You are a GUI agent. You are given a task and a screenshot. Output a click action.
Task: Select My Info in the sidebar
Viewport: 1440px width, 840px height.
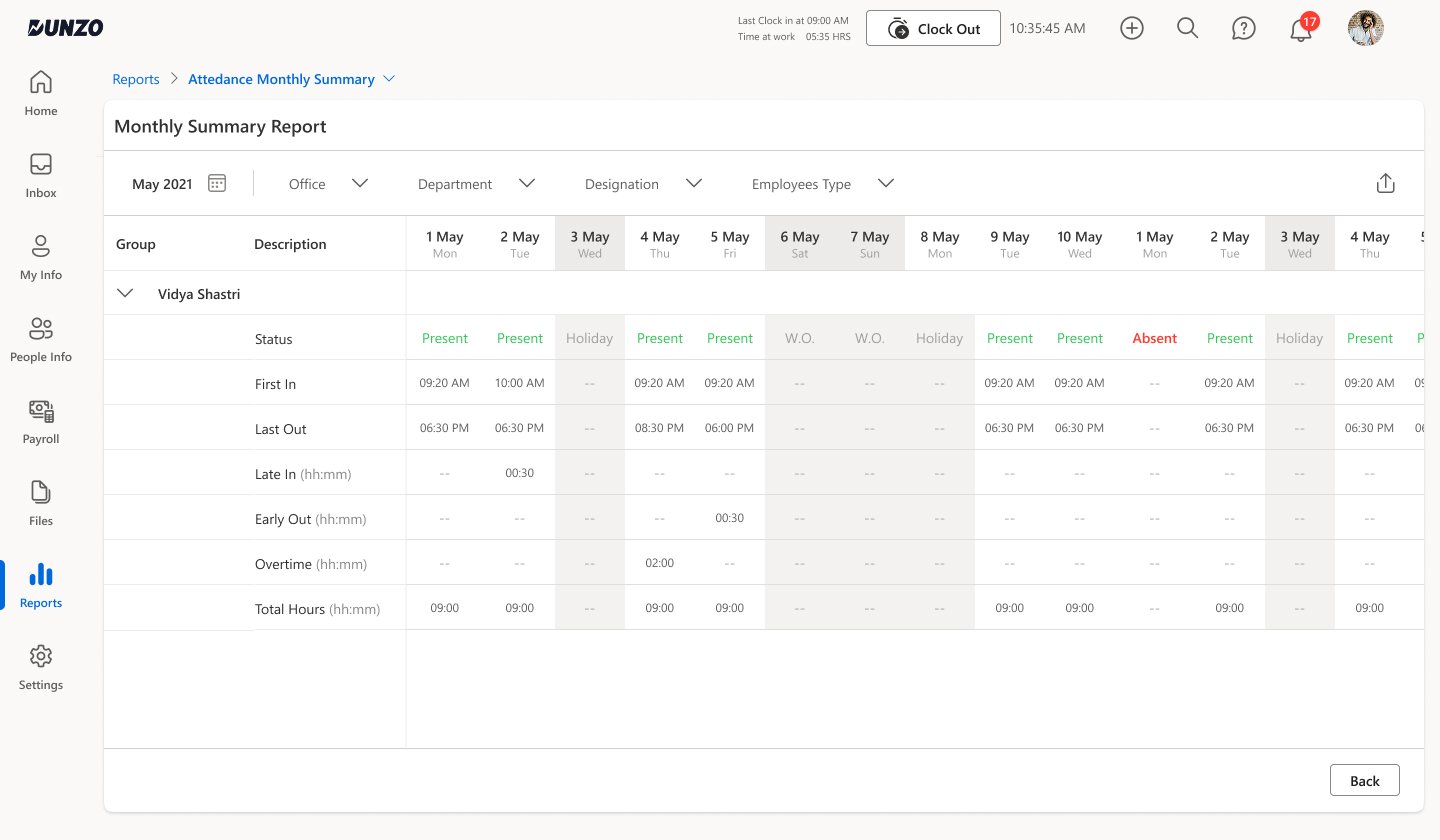pyautogui.click(x=40, y=257)
